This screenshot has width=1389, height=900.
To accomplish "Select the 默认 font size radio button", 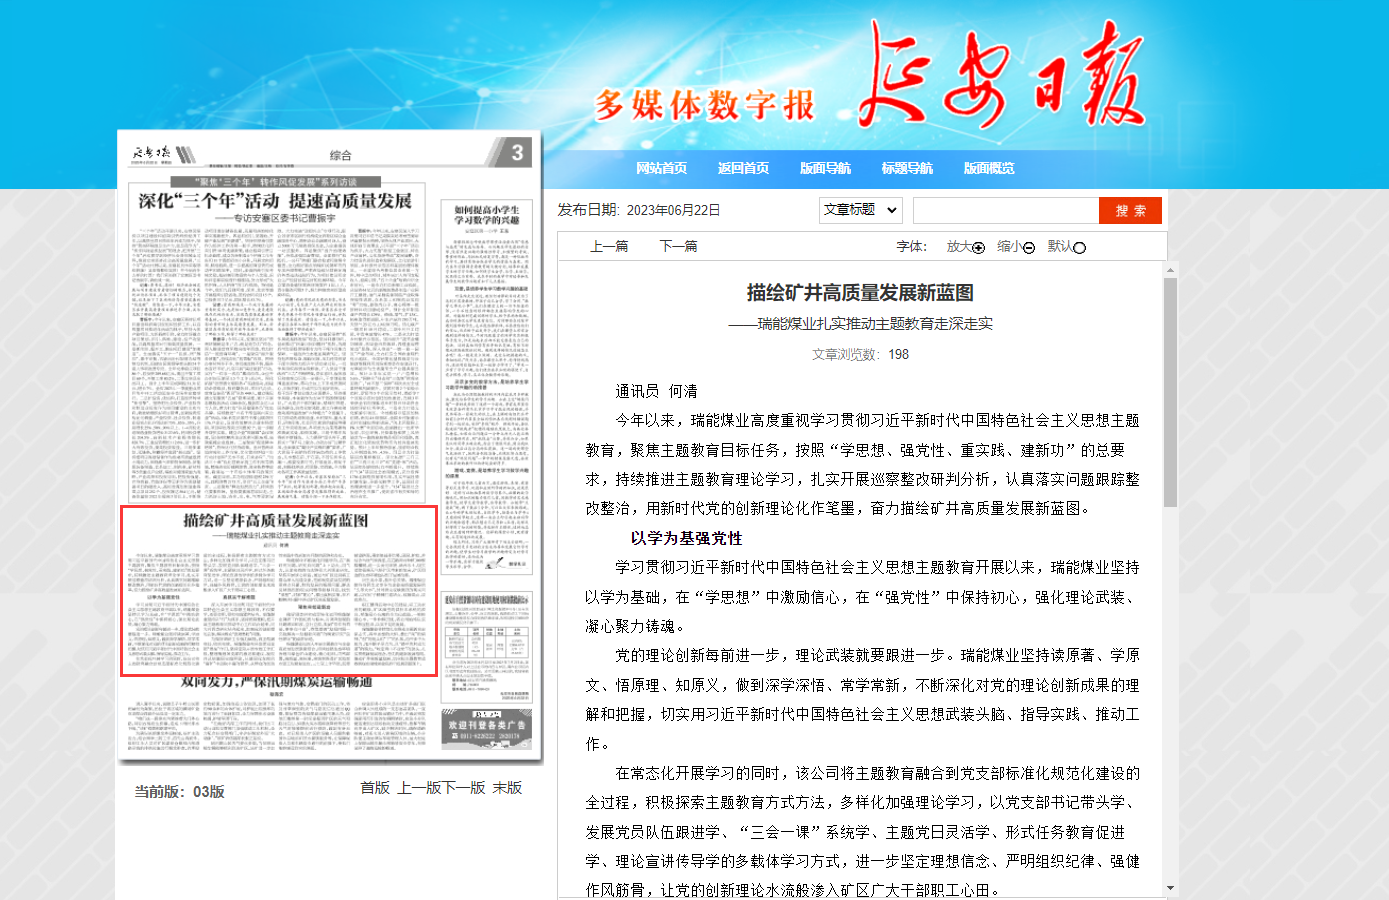I will click(x=1079, y=248).
